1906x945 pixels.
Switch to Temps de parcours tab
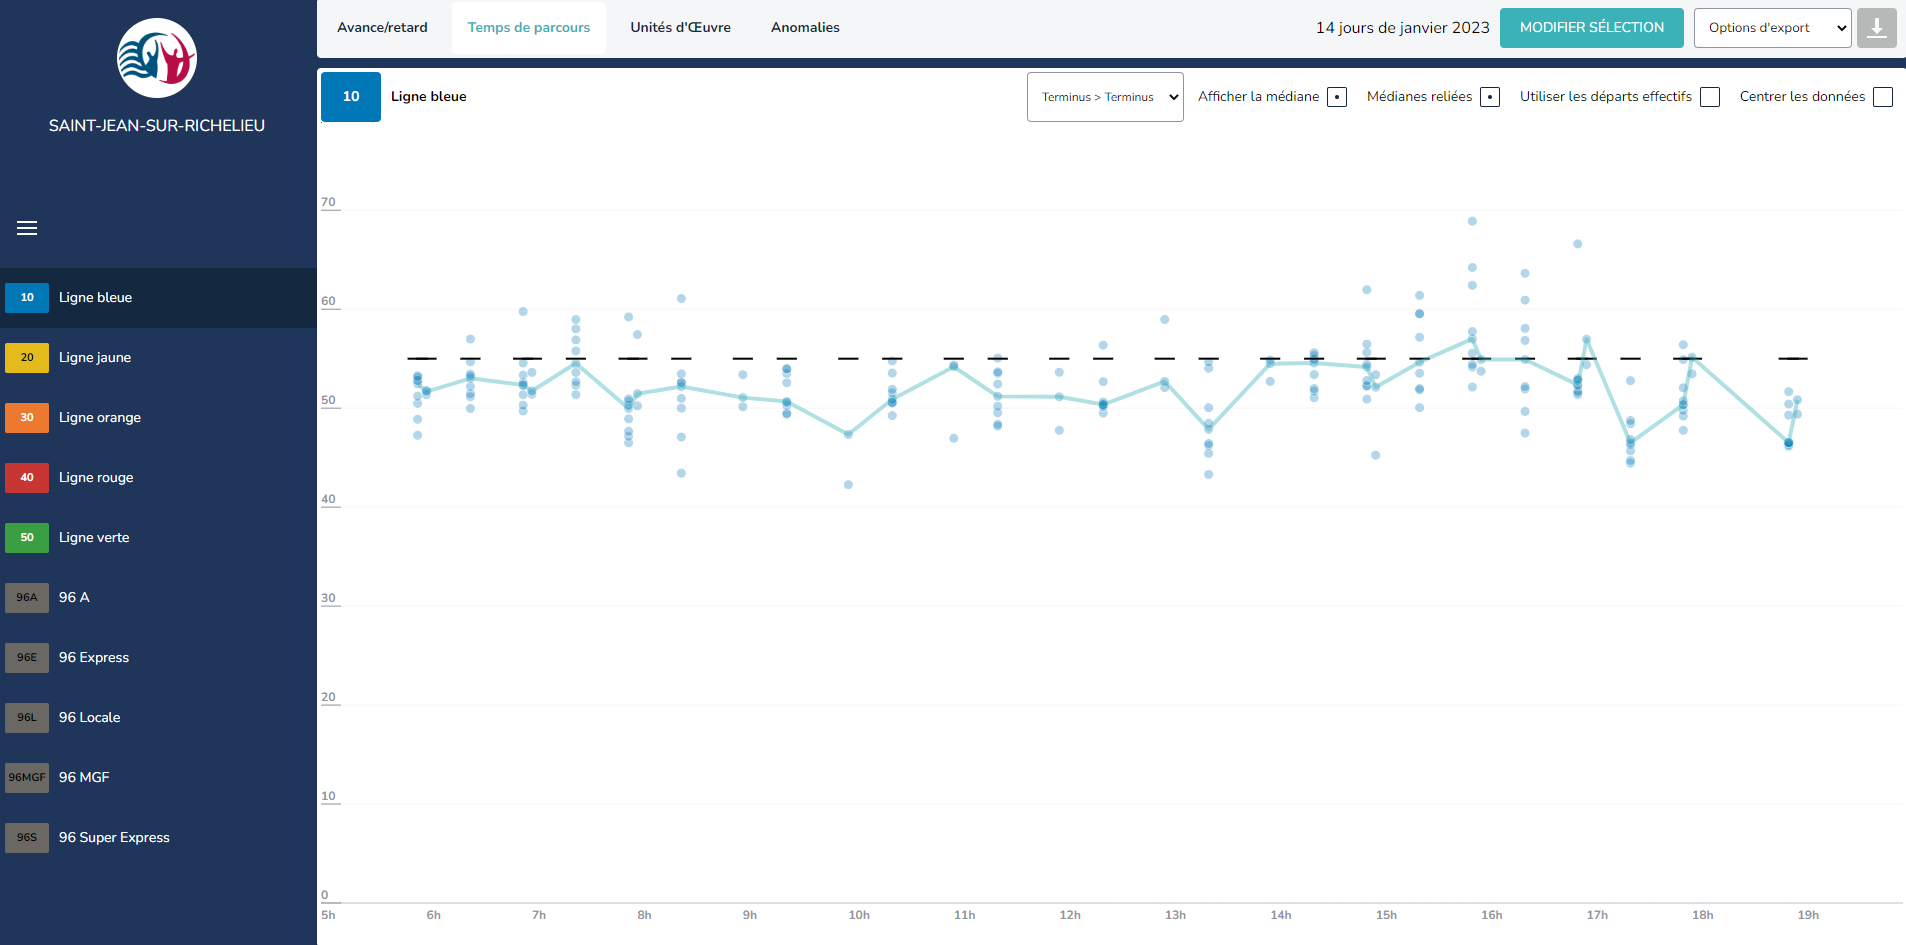click(529, 28)
